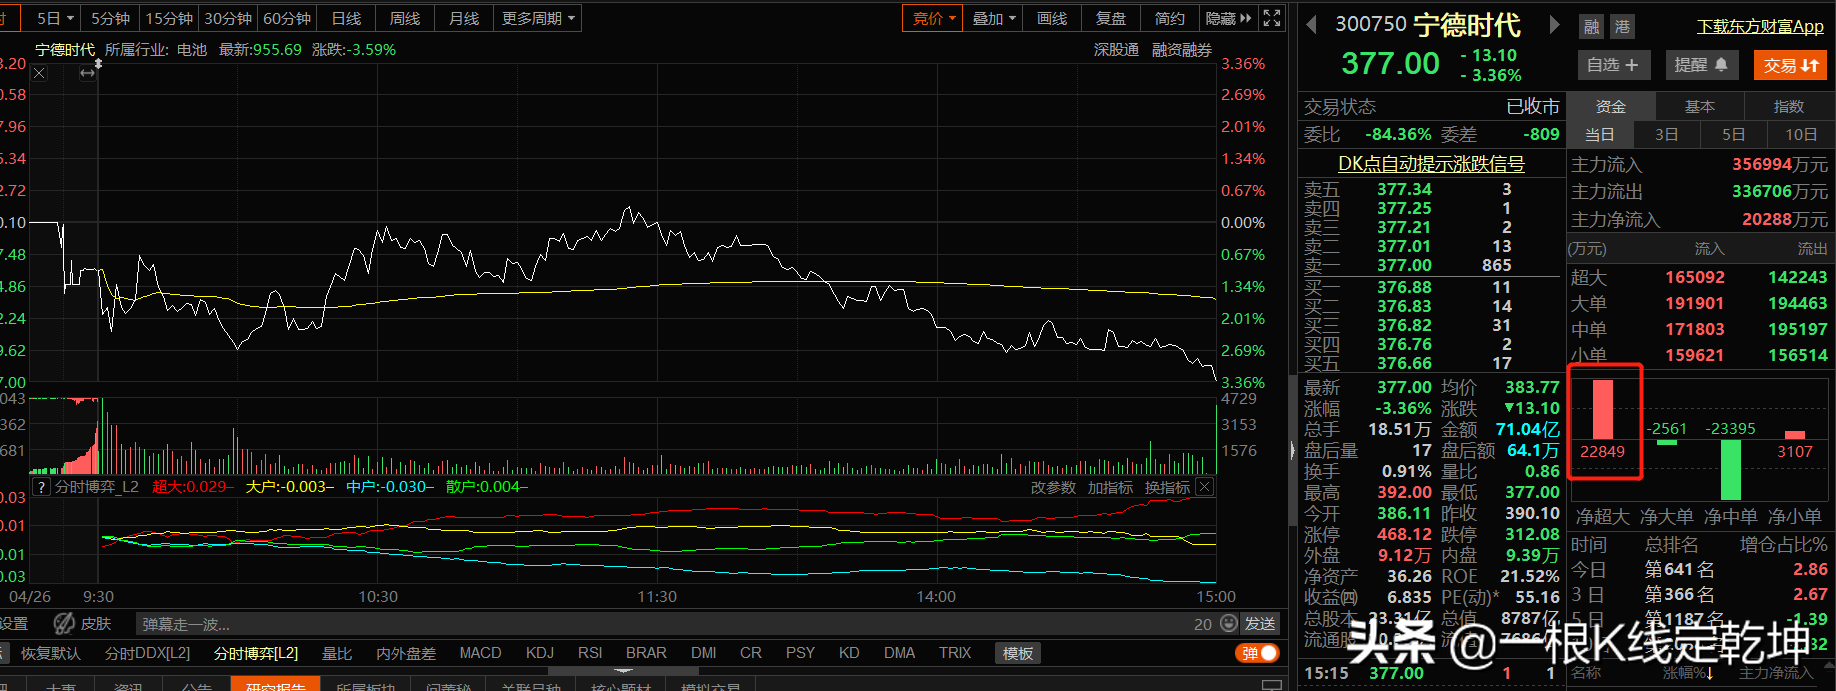Go to next stock with right arrow

tap(1554, 25)
